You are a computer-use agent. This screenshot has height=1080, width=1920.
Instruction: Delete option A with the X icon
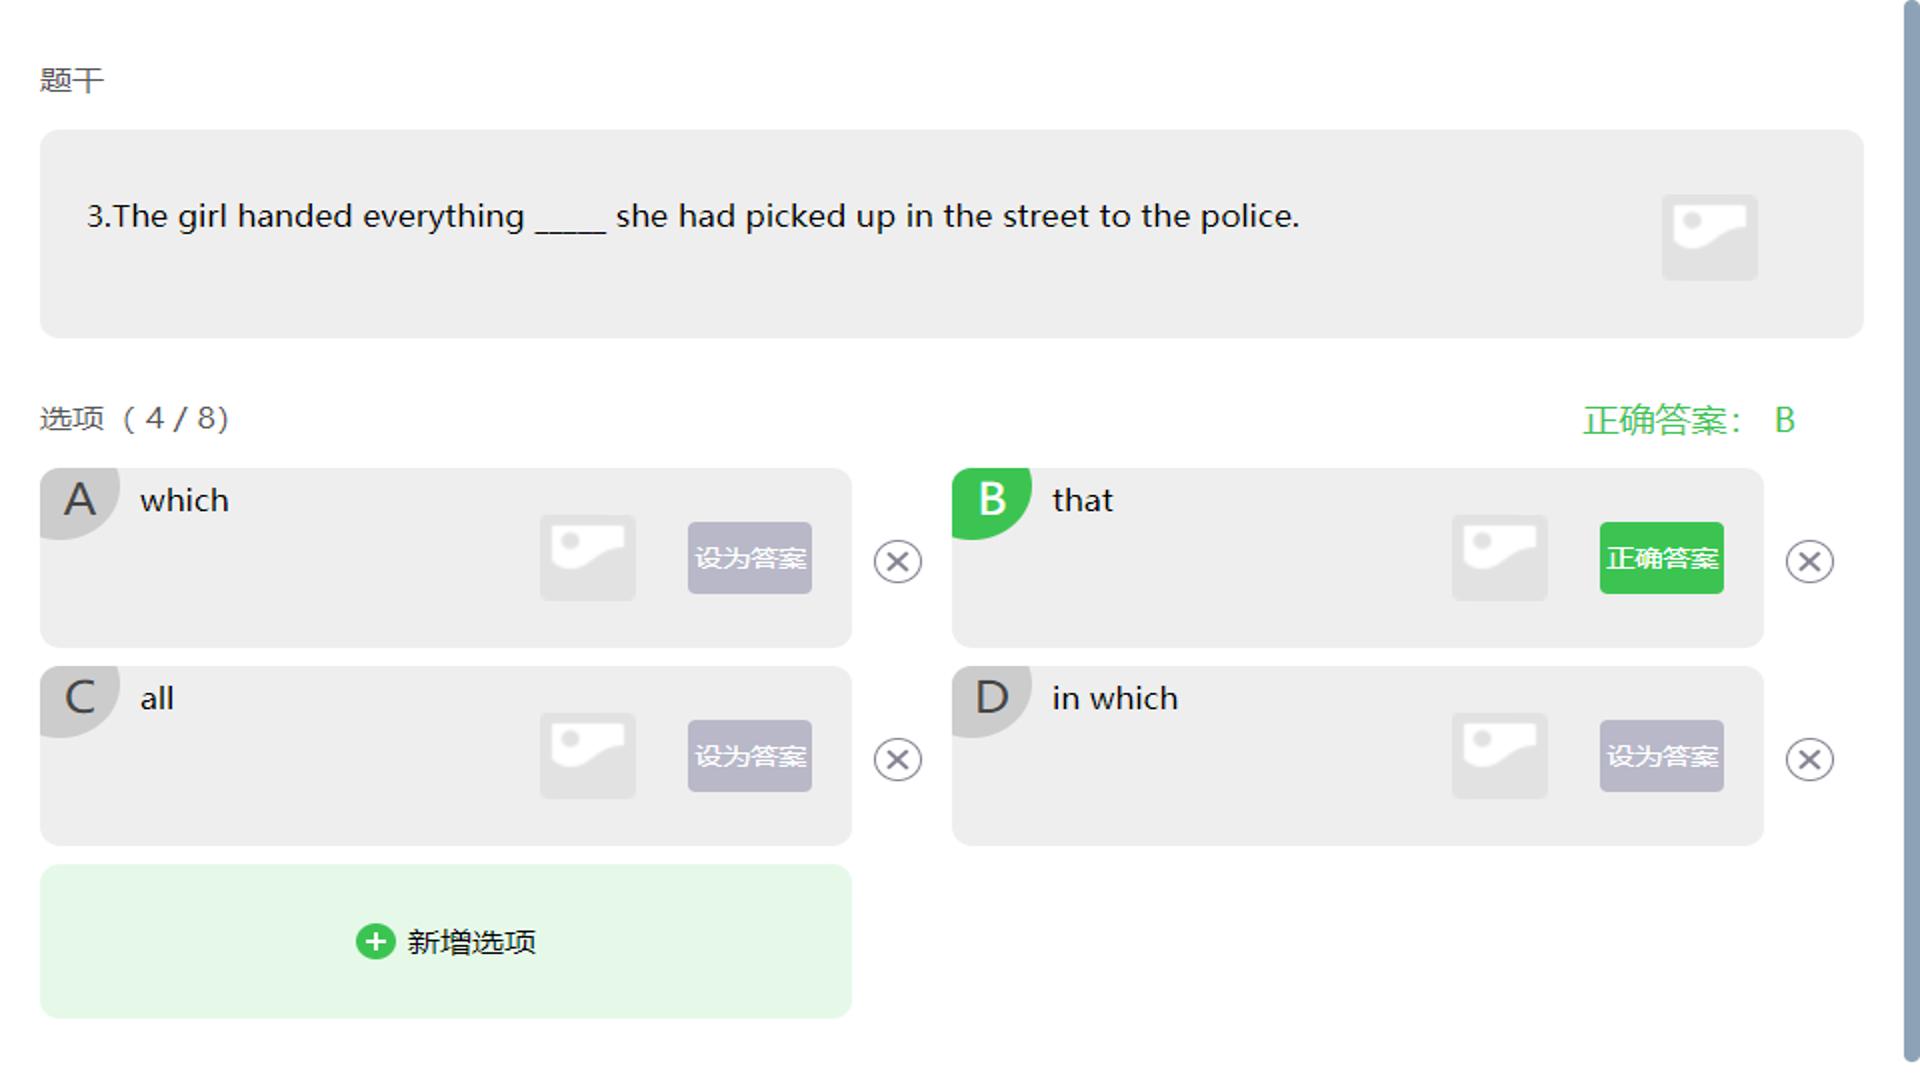898,562
